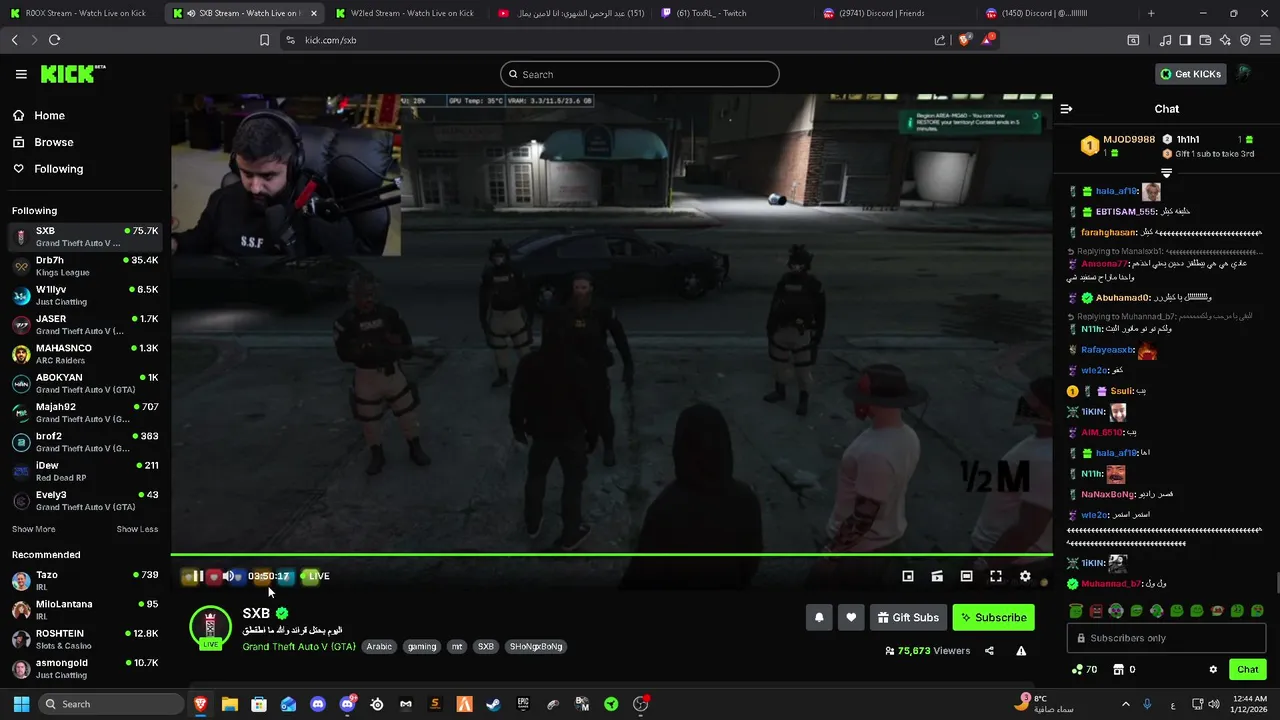The height and width of the screenshot is (720, 1280).
Task: Jump to LIVE in the player
Action: click(315, 576)
